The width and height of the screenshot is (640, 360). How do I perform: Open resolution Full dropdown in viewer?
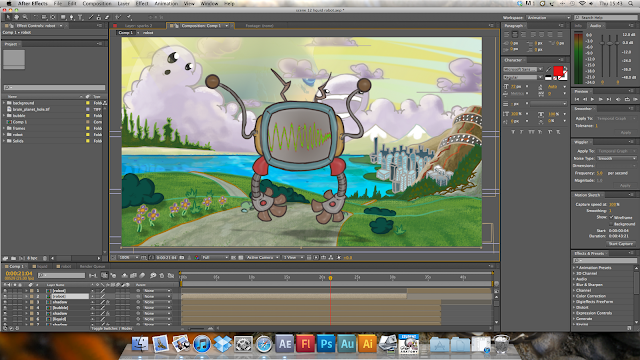[x=215, y=258]
